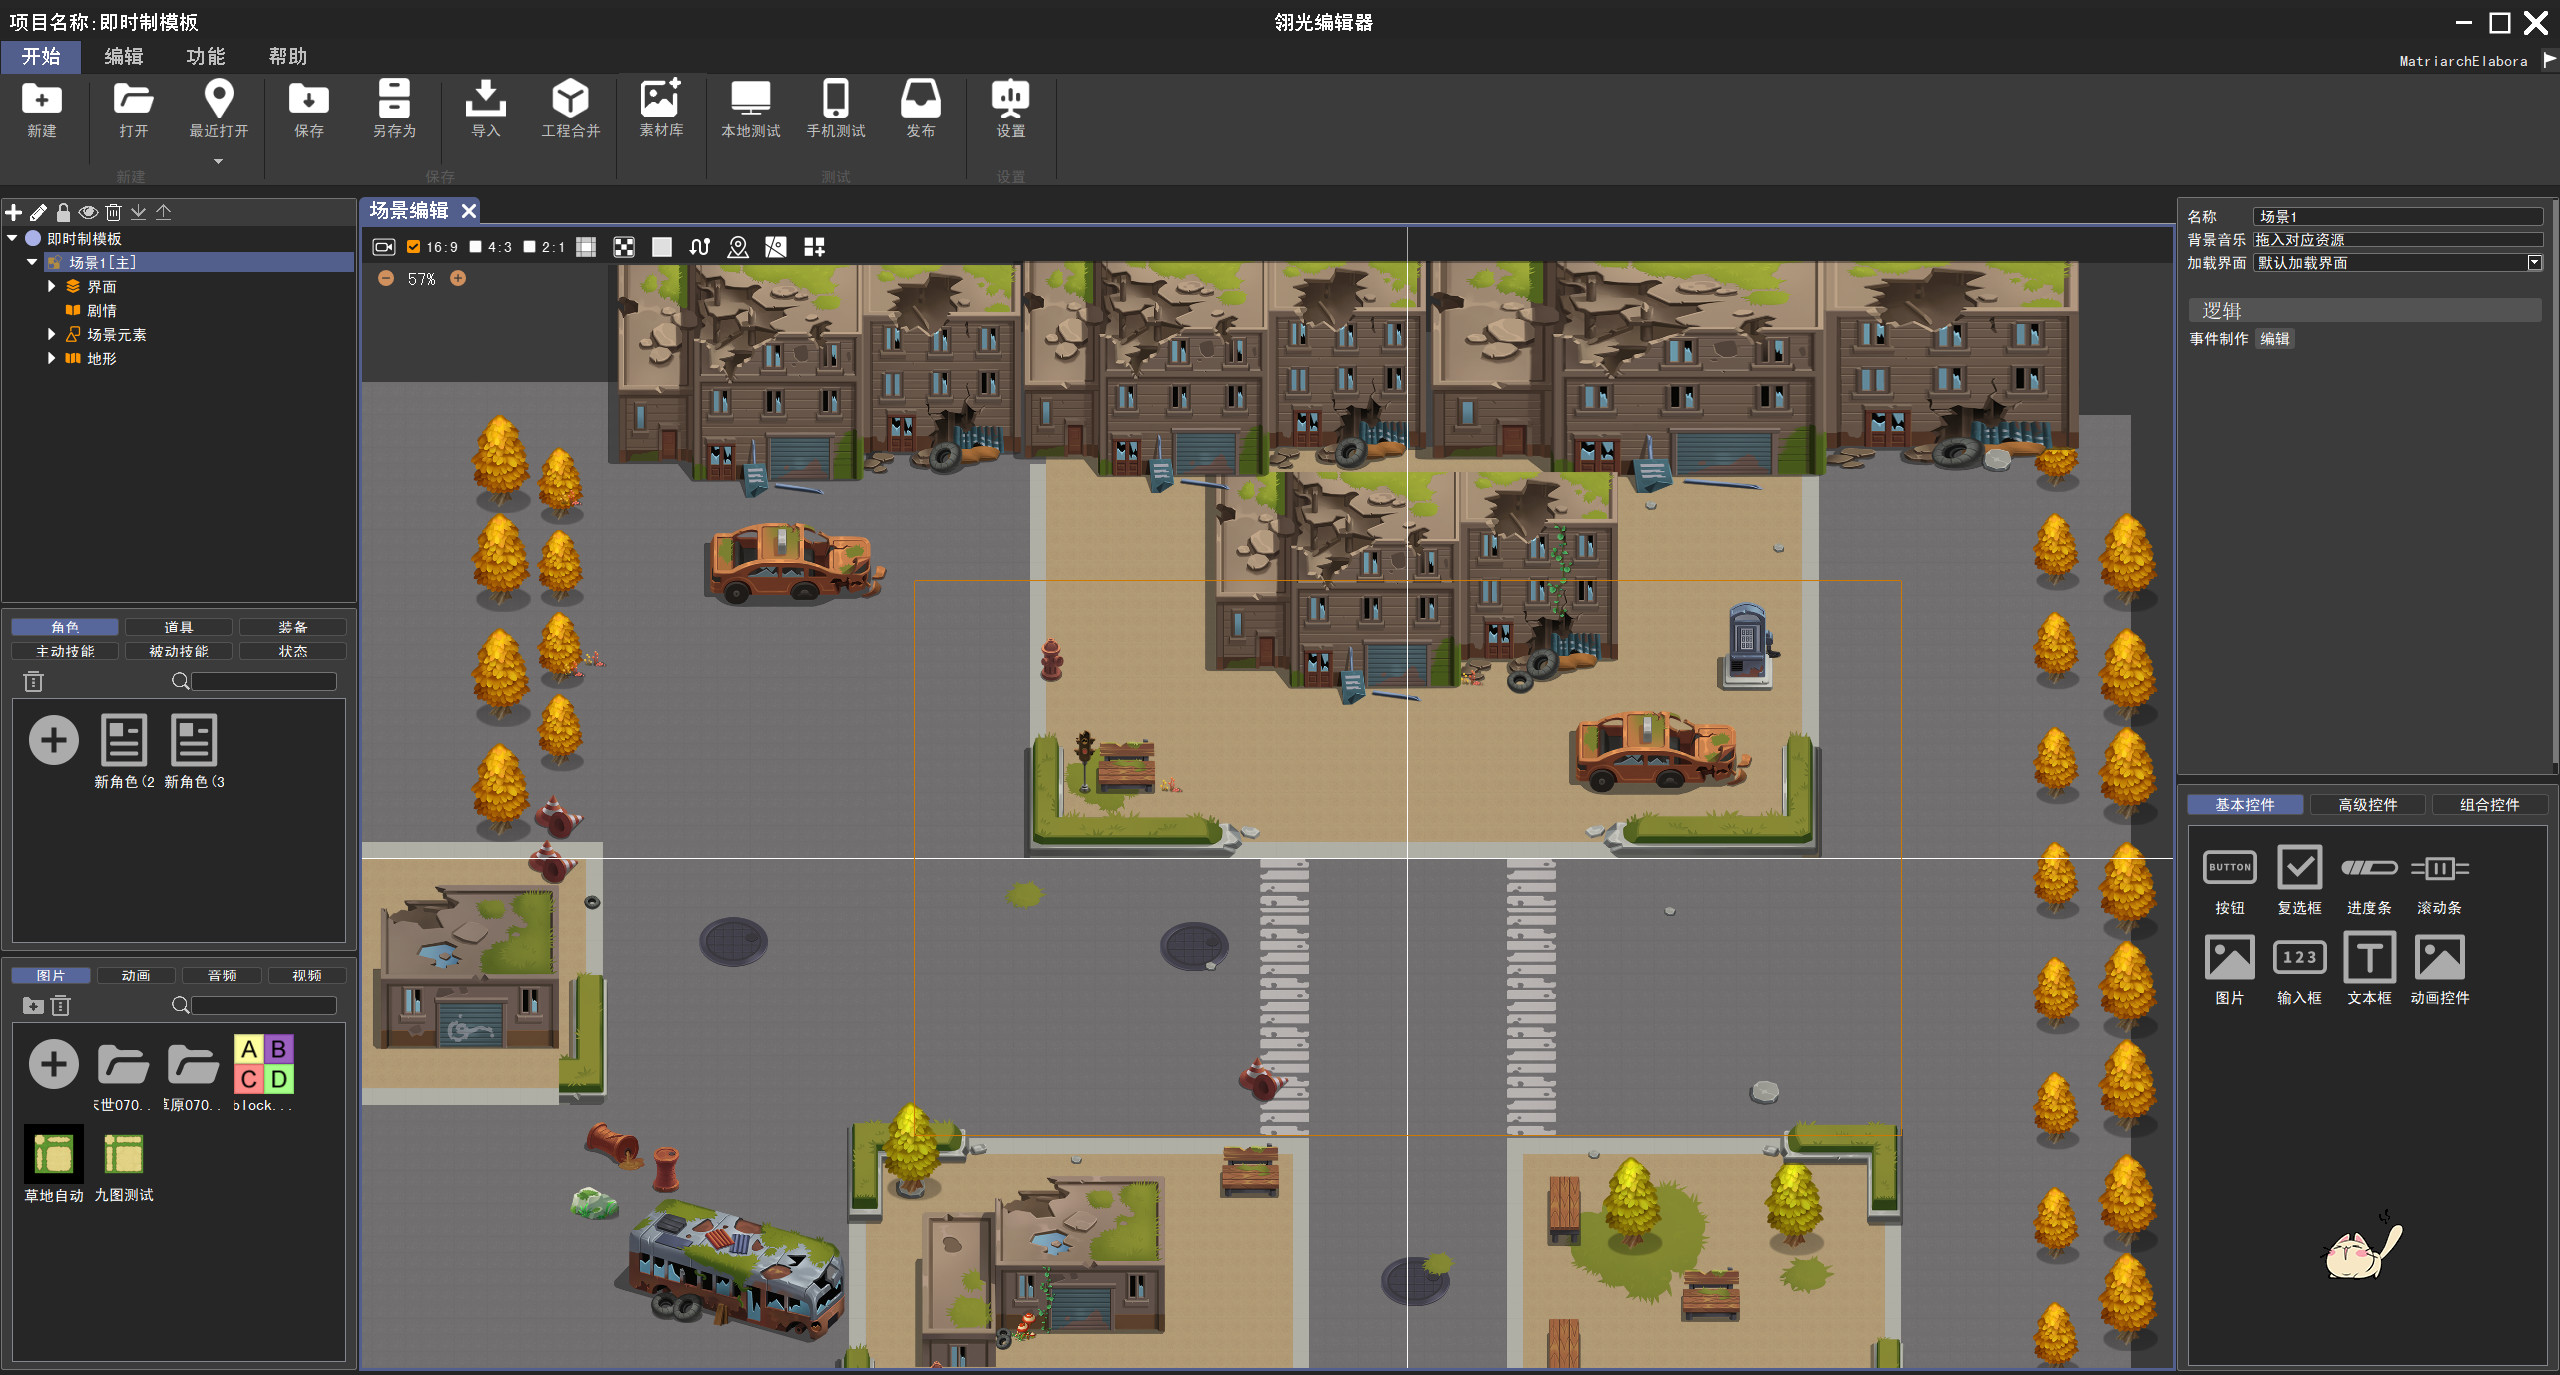The image size is (2560, 1375).
Task: Click the 文本框 text box control
Action: [x=2369, y=958]
